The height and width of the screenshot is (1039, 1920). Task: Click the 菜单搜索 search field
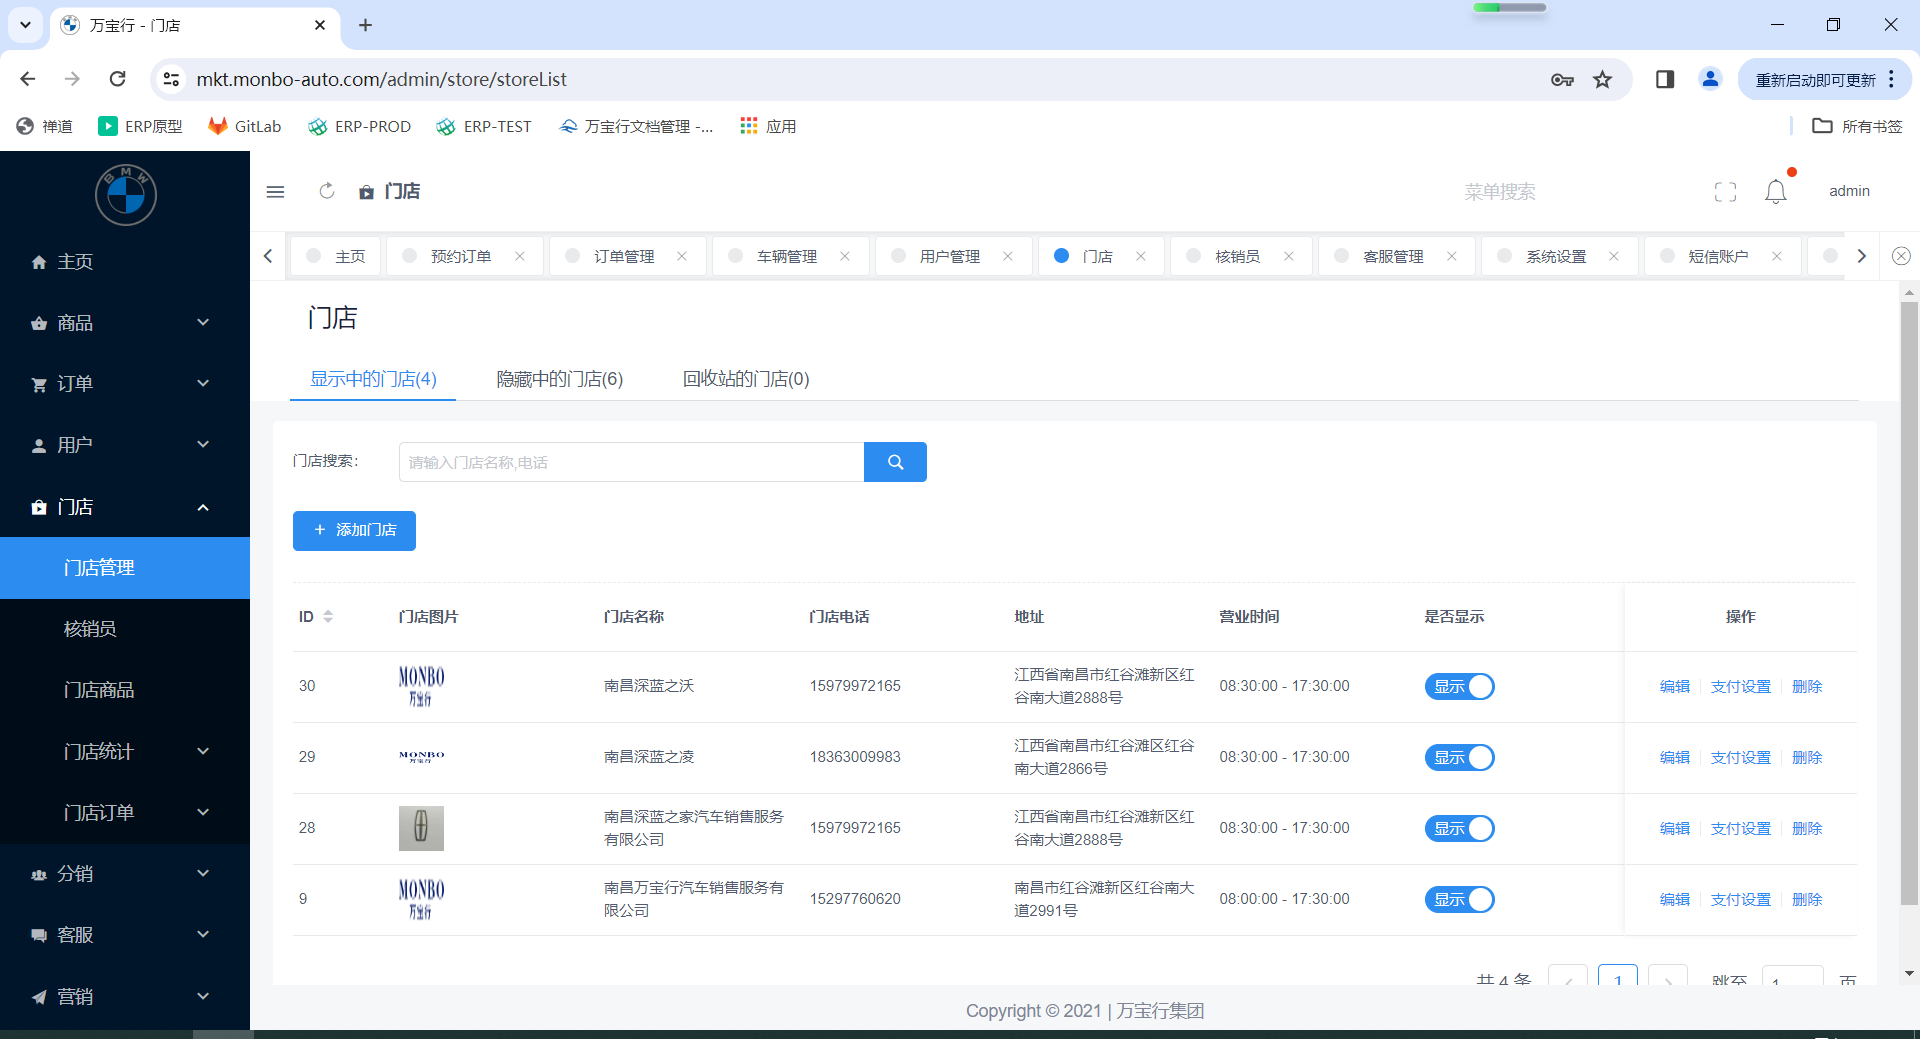click(x=1500, y=191)
